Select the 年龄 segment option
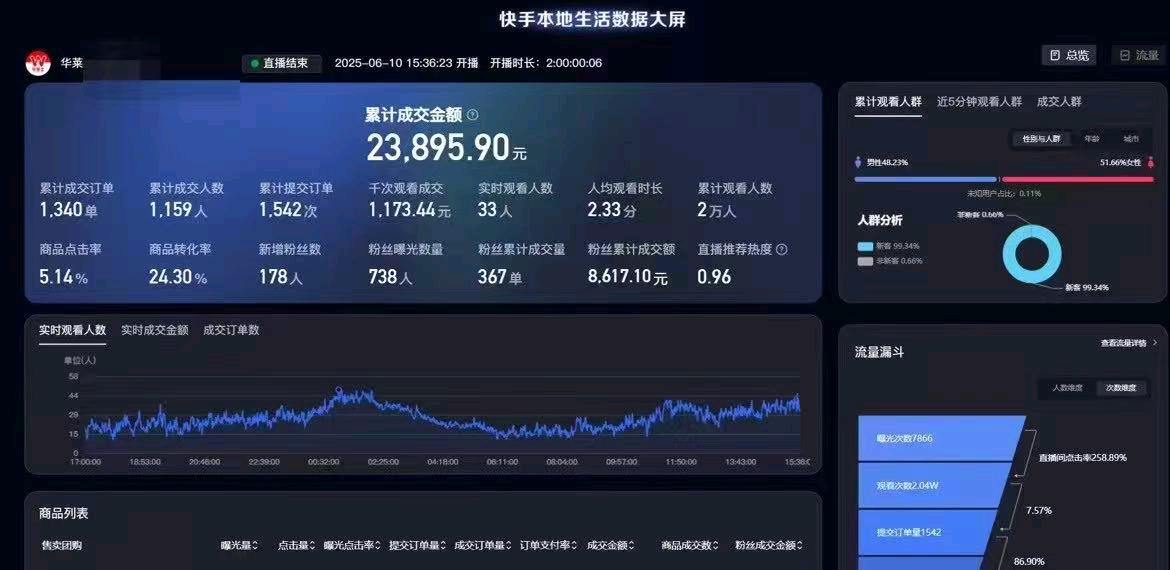 (1092, 139)
